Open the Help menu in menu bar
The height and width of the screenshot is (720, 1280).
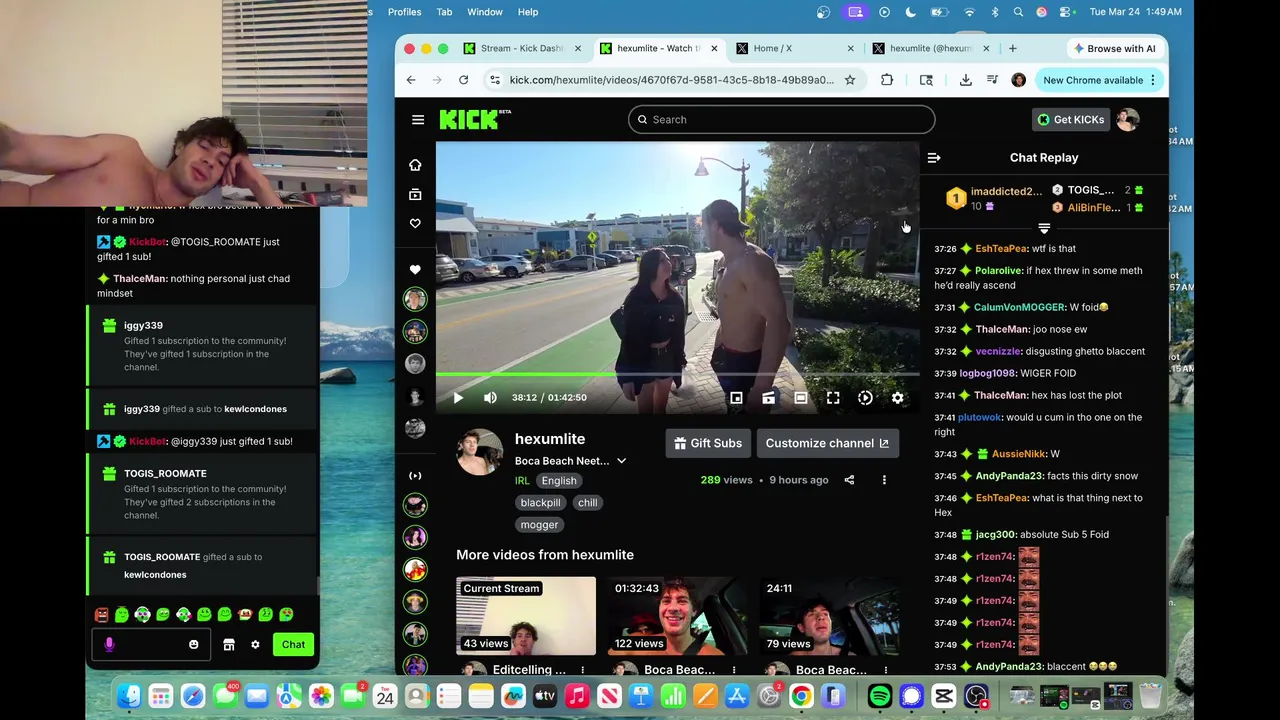(528, 12)
